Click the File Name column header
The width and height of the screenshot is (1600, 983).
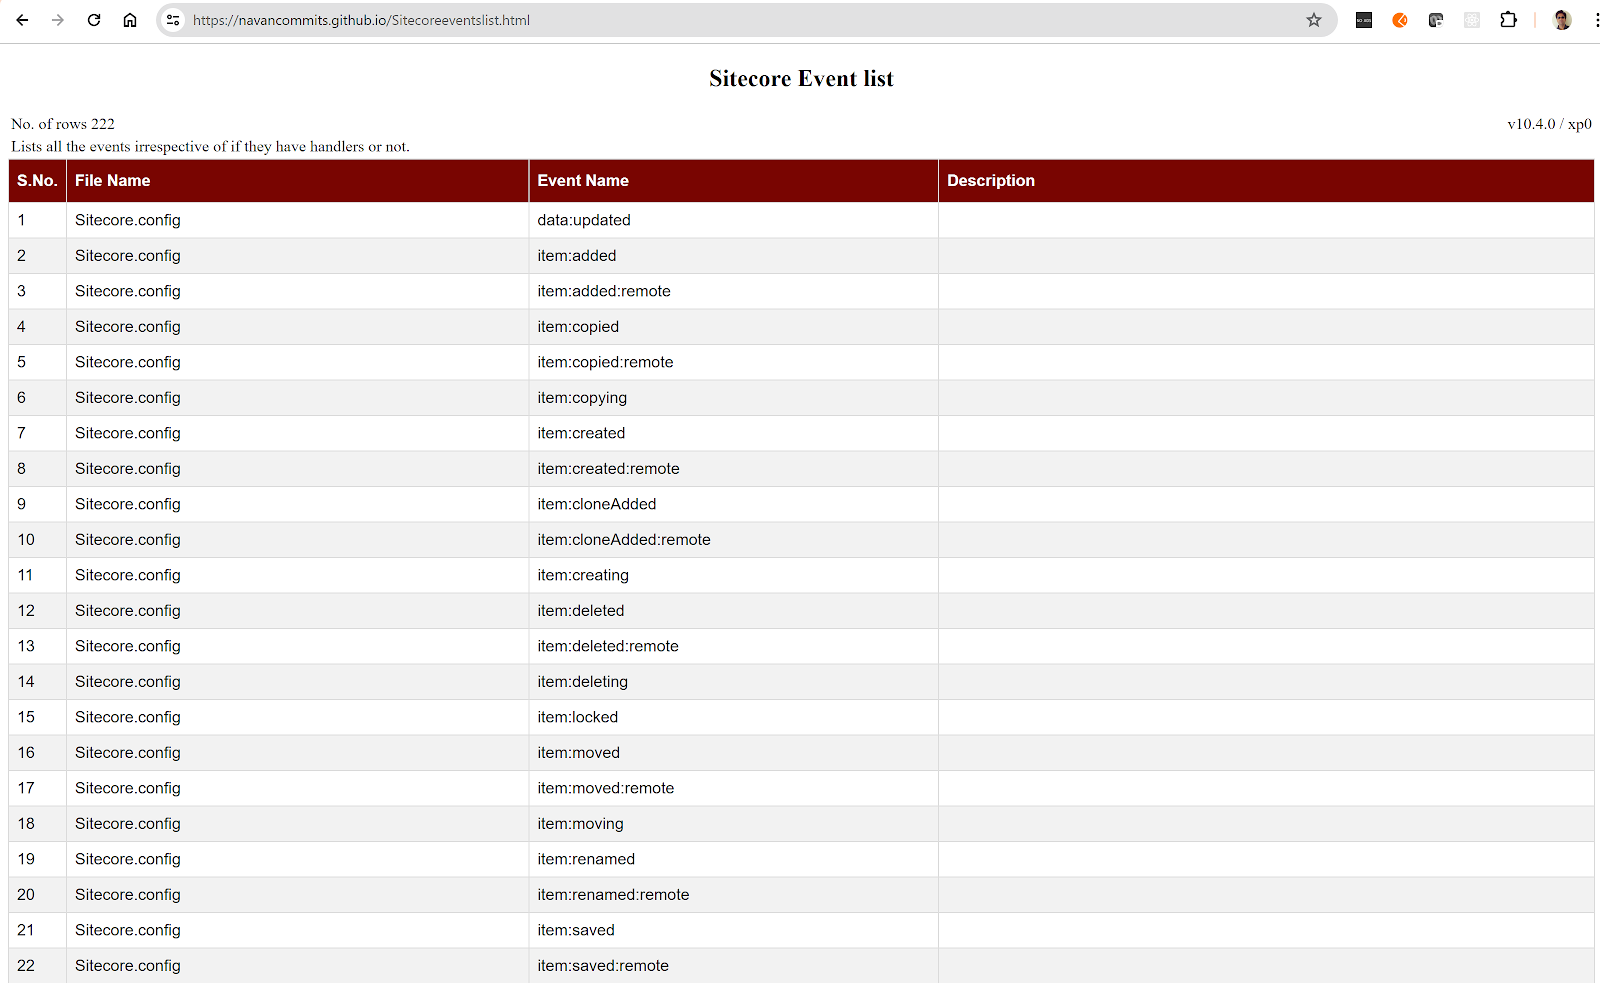[298, 181]
